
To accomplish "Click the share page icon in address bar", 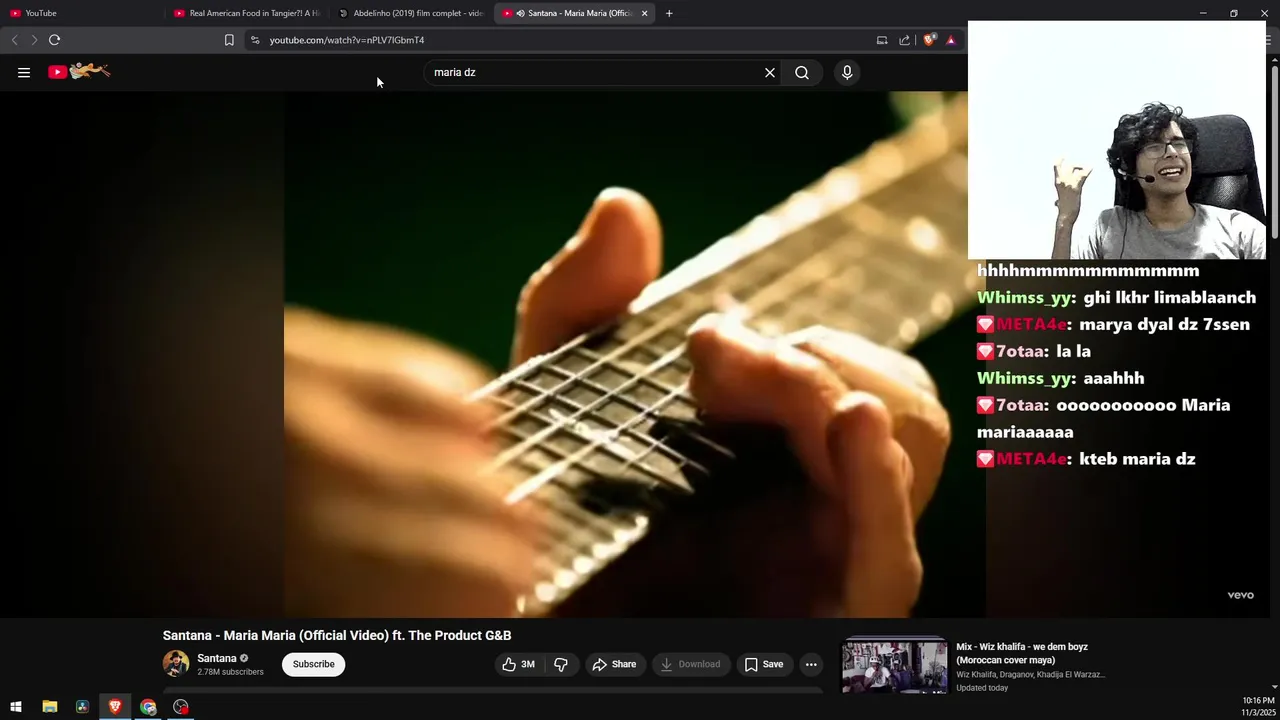I will (904, 40).
